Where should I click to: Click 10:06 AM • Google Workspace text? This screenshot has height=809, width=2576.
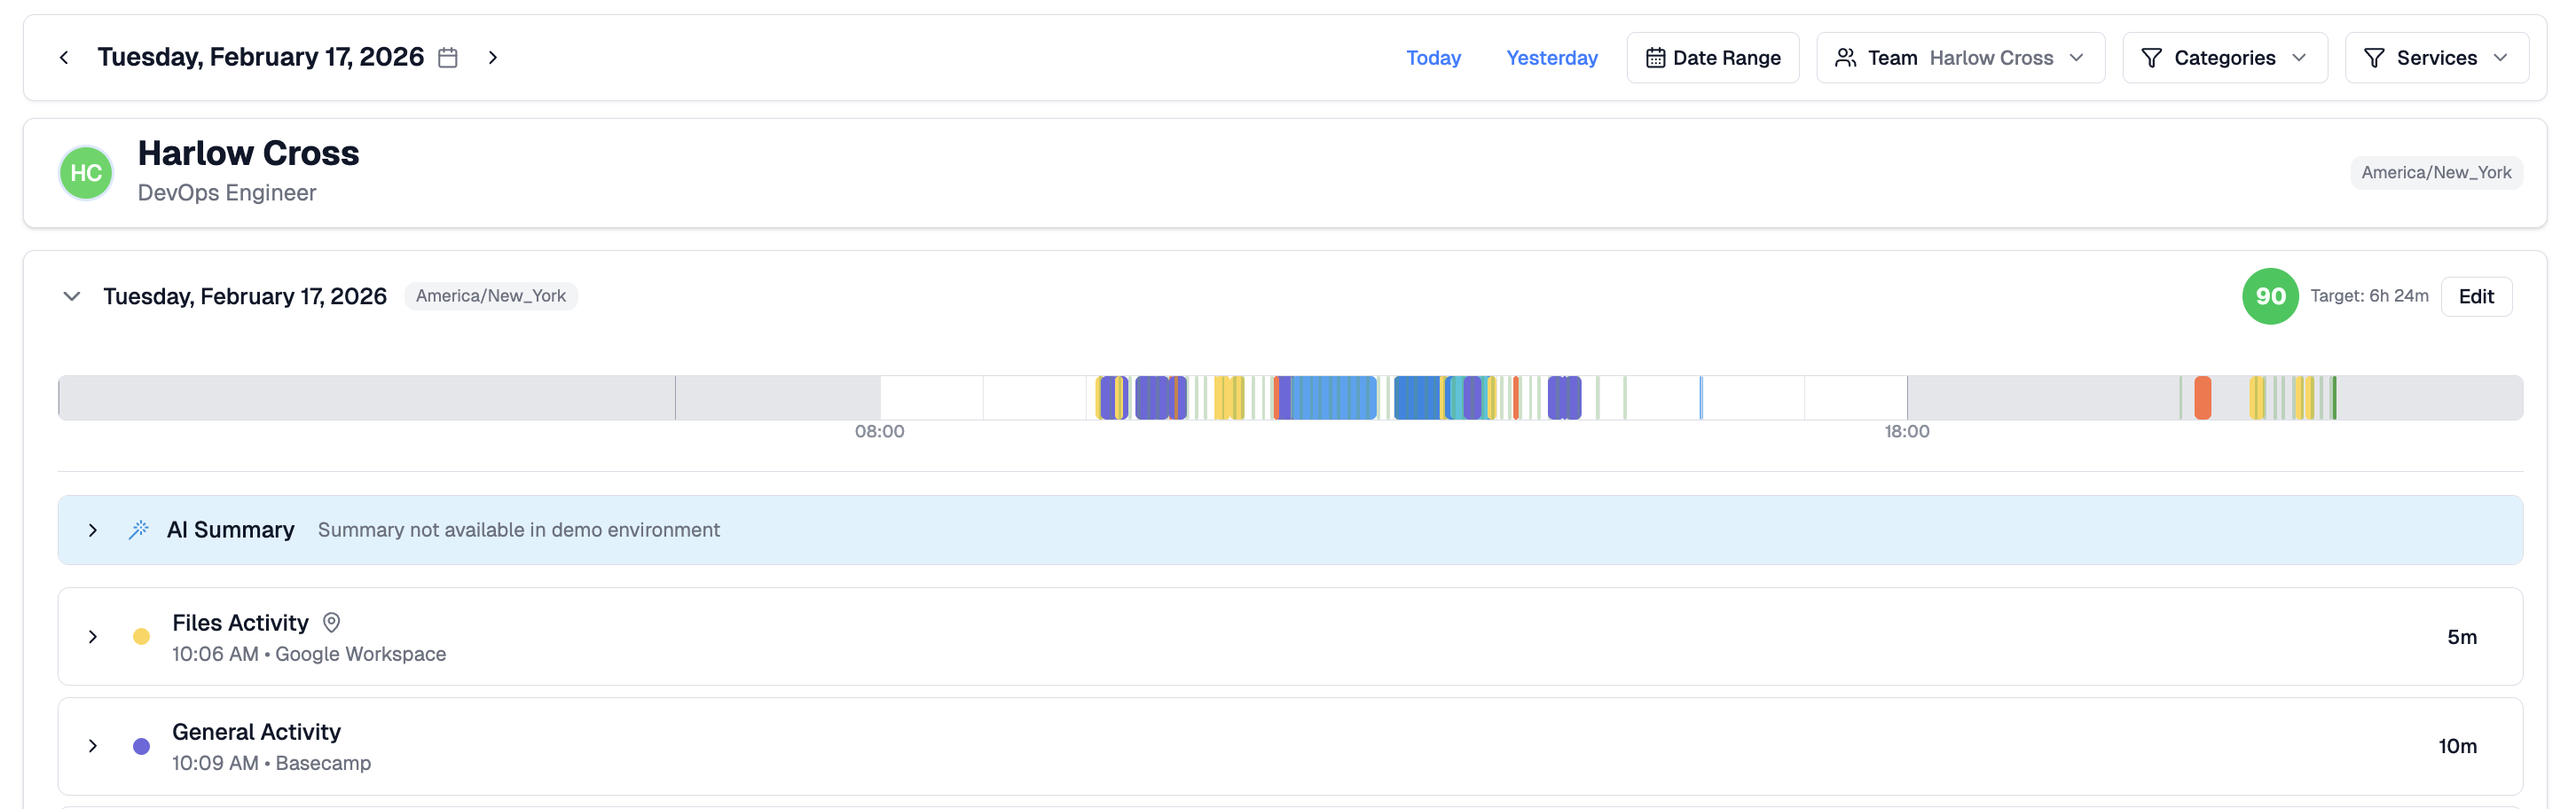coord(309,654)
